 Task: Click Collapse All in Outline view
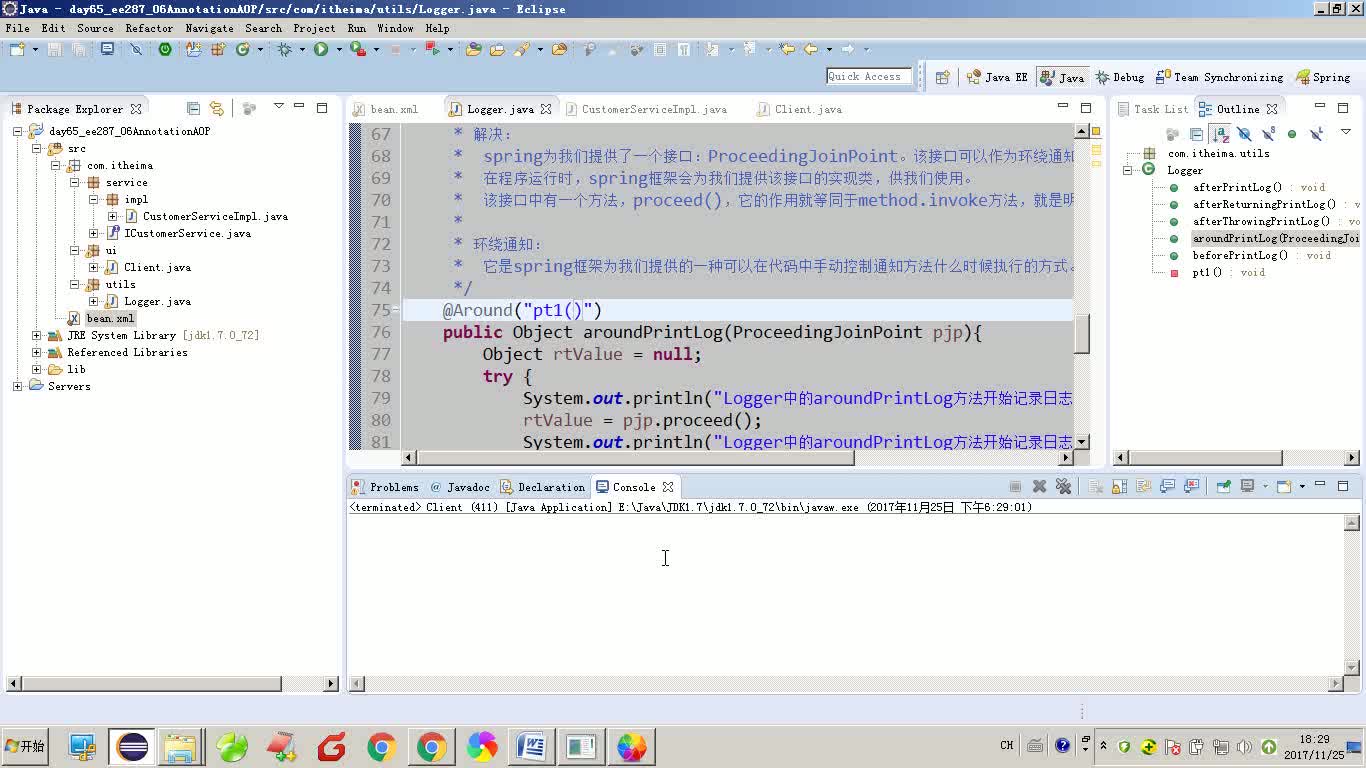coord(1196,134)
